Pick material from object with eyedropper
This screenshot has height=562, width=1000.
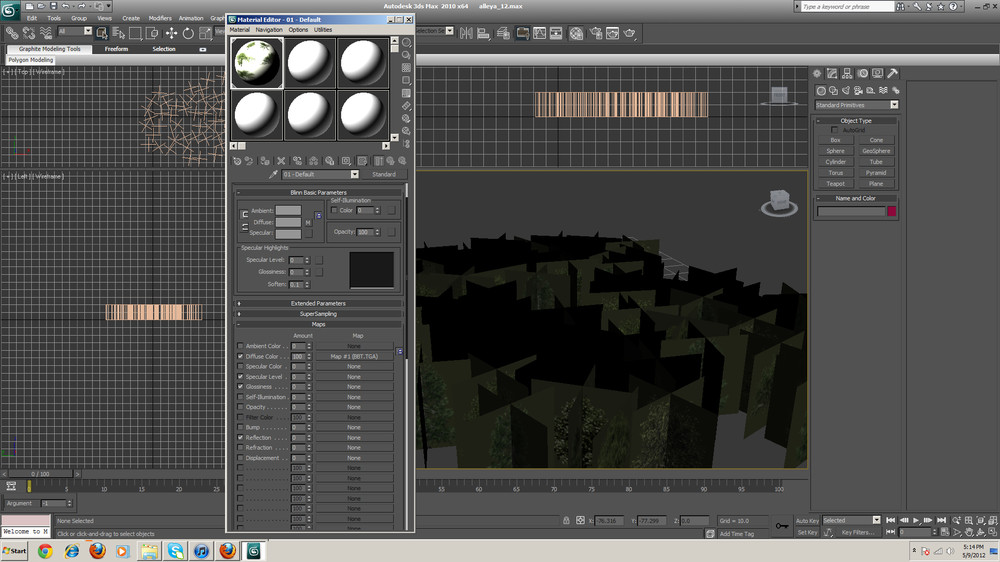272,174
